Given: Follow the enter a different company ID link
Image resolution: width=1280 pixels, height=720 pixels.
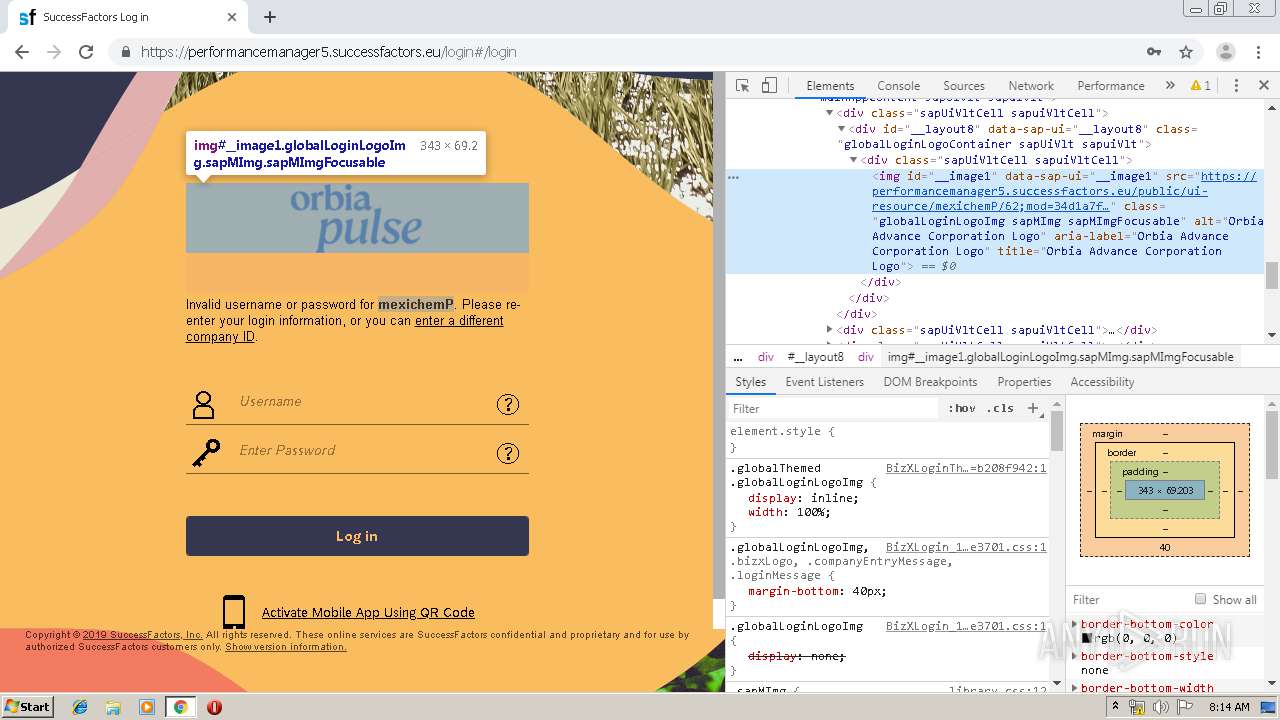Looking at the screenshot, I should [x=345, y=329].
